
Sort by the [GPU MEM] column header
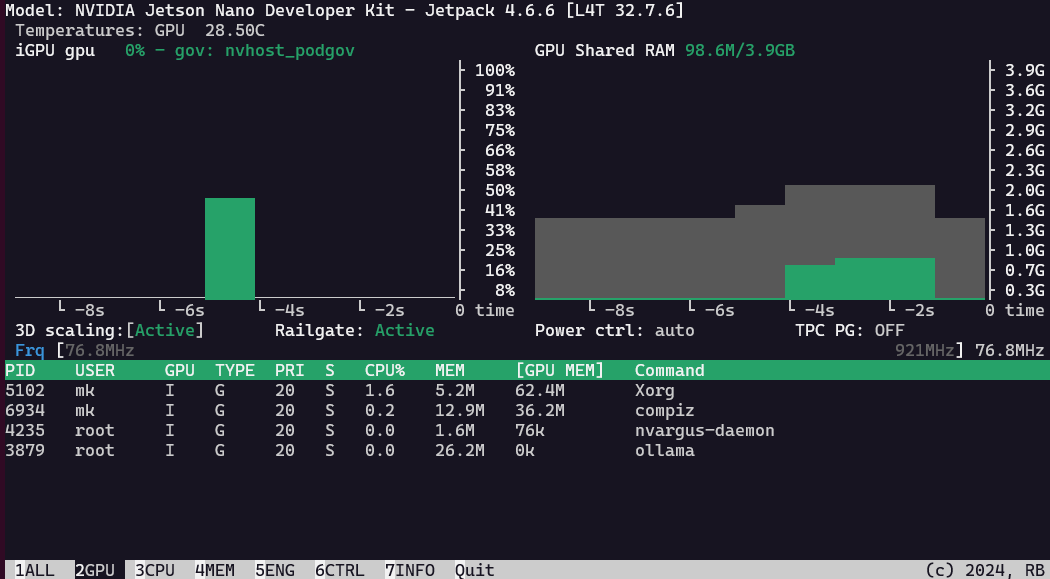click(560, 370)
